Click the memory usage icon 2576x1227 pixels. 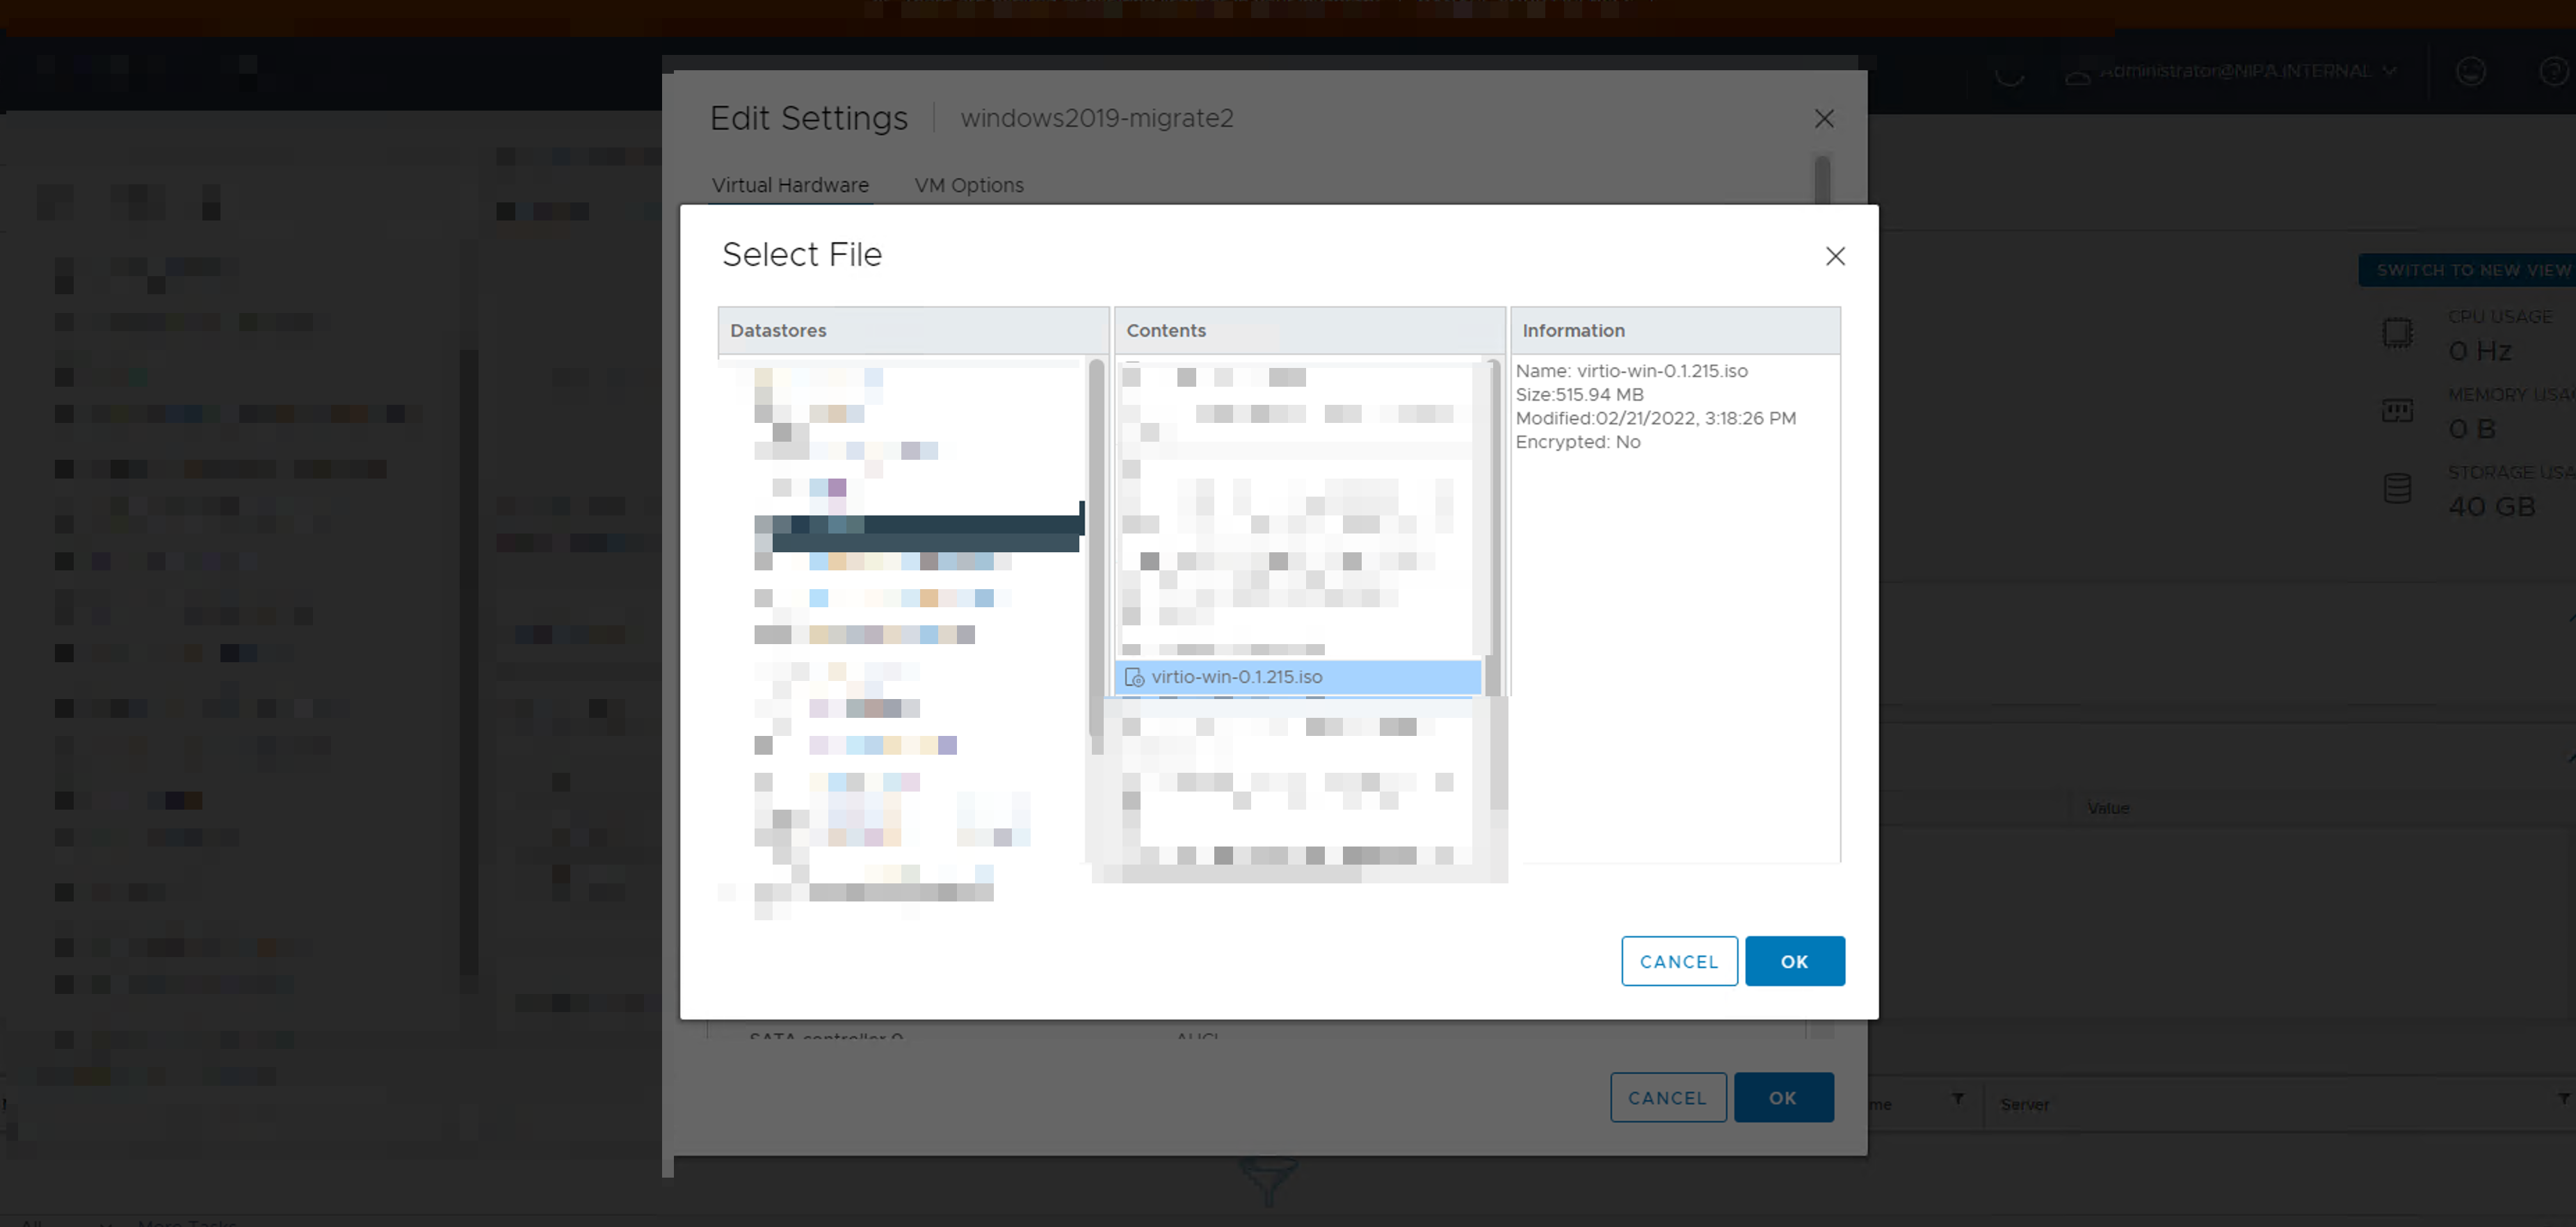pos(2397,411)
